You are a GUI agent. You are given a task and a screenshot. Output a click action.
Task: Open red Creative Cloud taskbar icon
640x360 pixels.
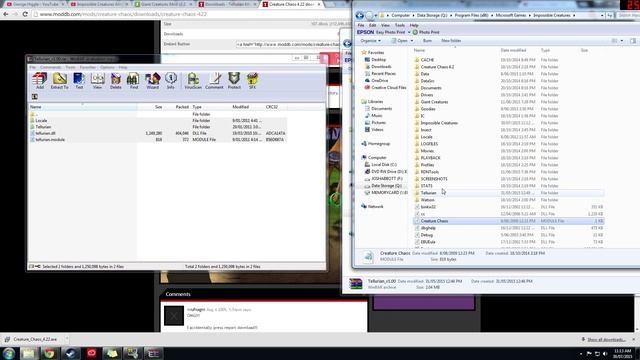pos(91,353)
